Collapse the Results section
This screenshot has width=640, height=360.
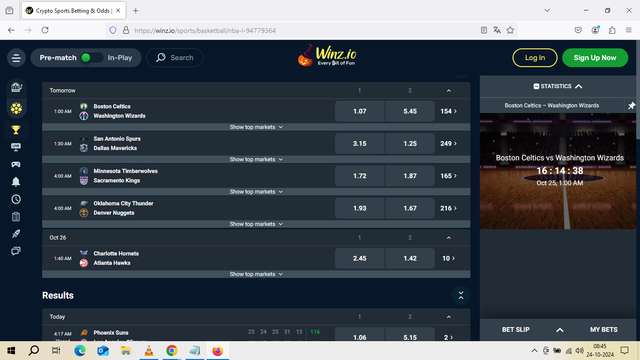tap(461, 296)
